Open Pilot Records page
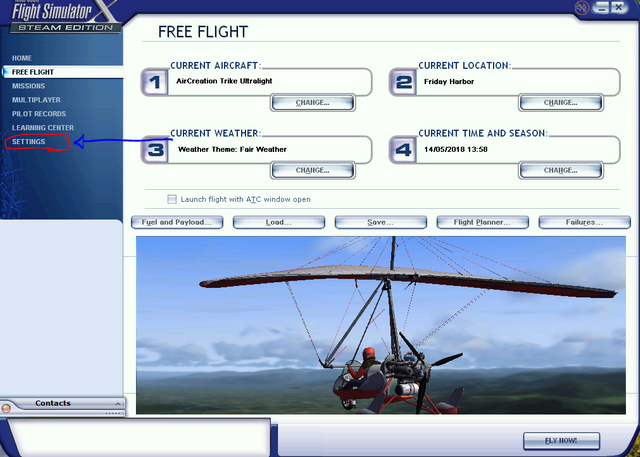Screen dimensions: 640x457 39,114
